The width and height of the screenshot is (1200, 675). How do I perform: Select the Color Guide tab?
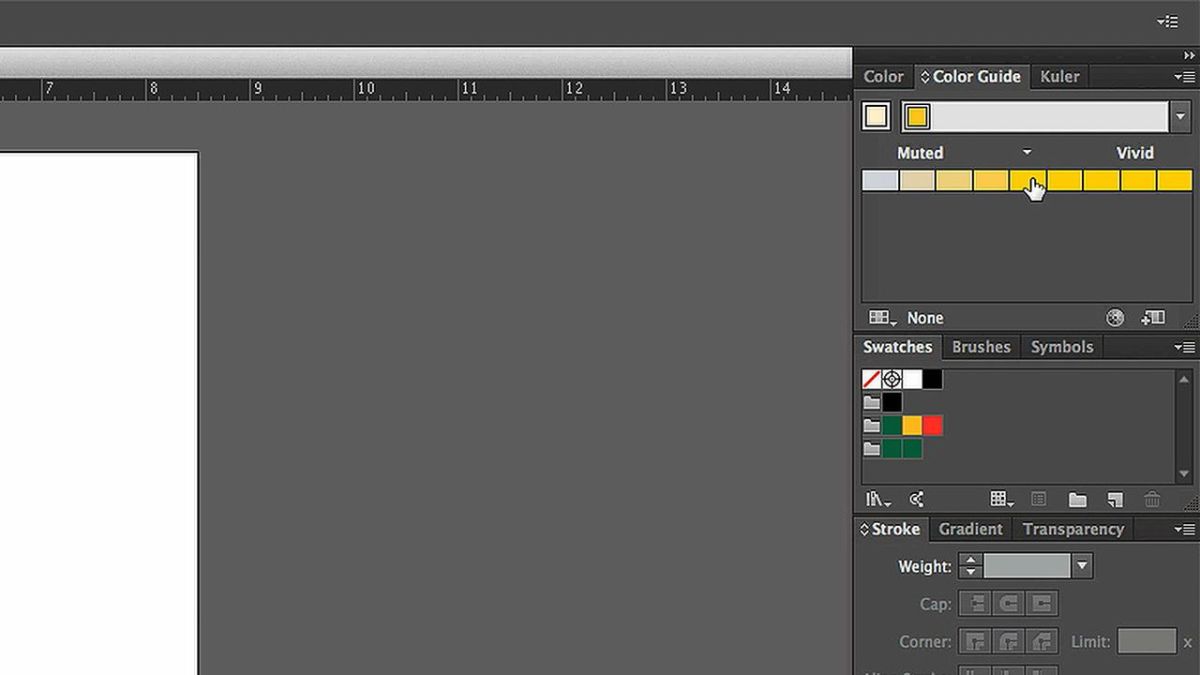coord(971,76)
